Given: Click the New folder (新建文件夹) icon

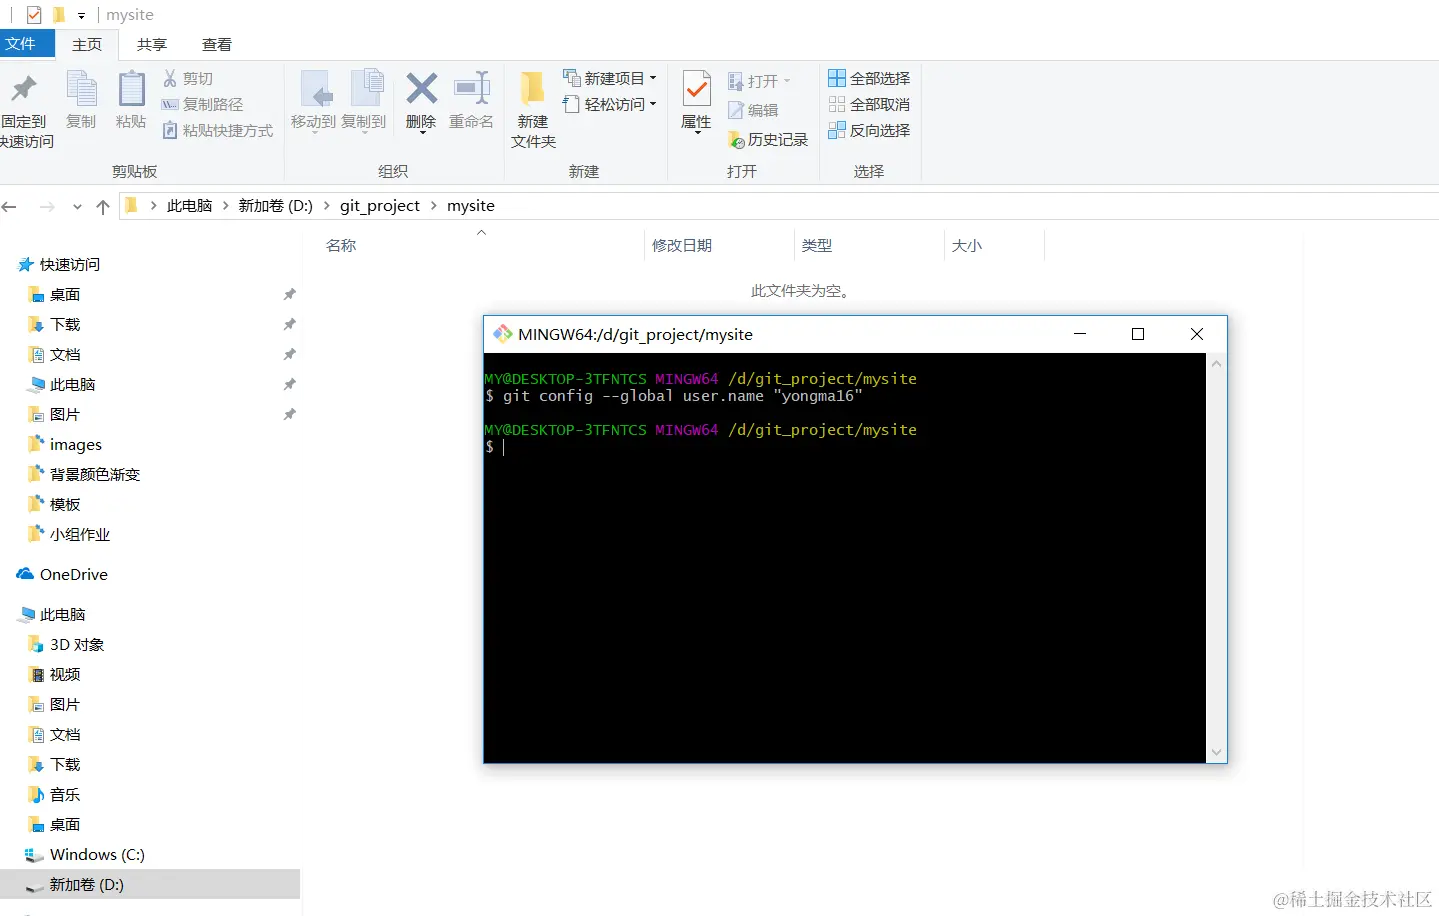Looking at the screenshot, I should point(532,88).
